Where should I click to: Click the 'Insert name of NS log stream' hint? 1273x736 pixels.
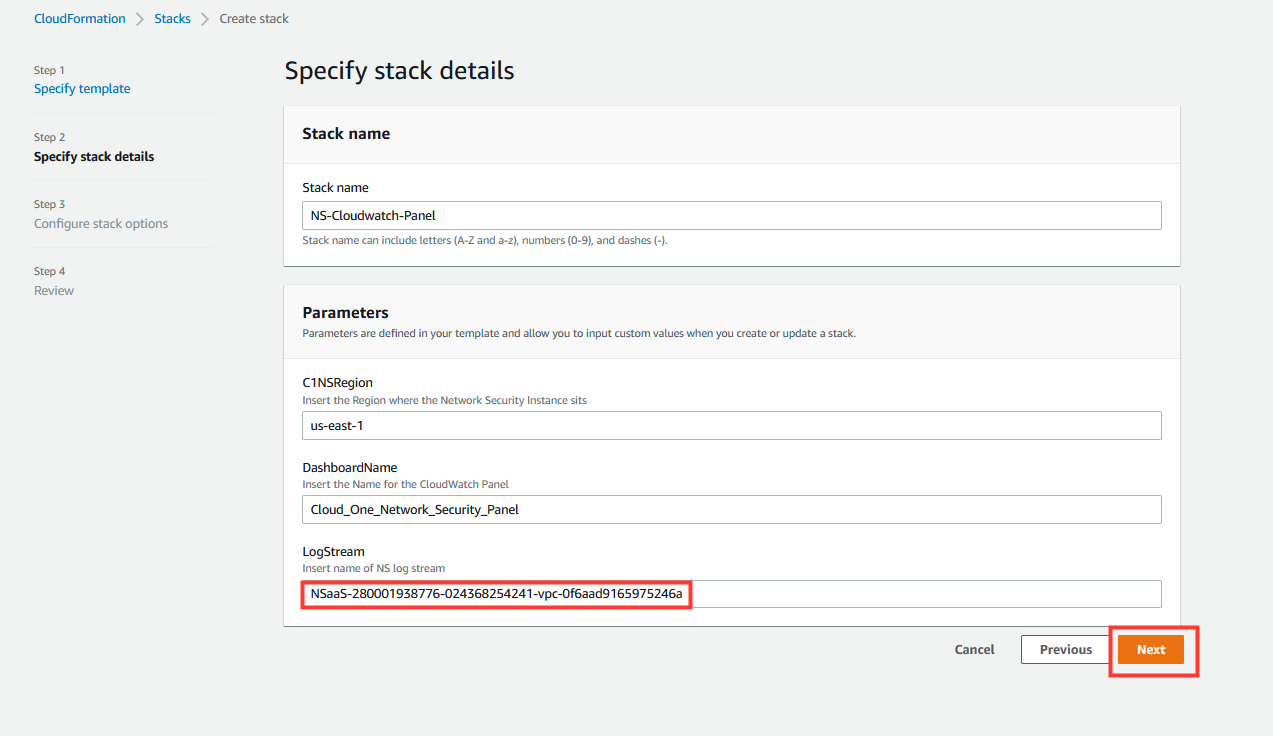374,568
